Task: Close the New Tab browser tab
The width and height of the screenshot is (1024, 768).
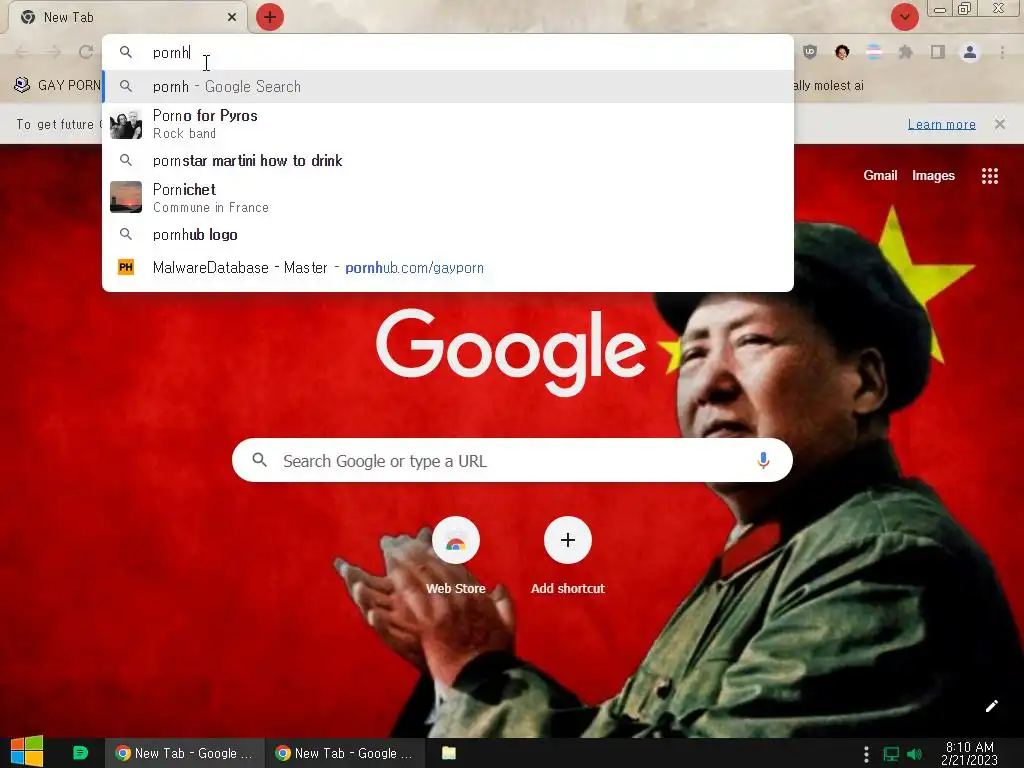Action: tap(232, 18)
